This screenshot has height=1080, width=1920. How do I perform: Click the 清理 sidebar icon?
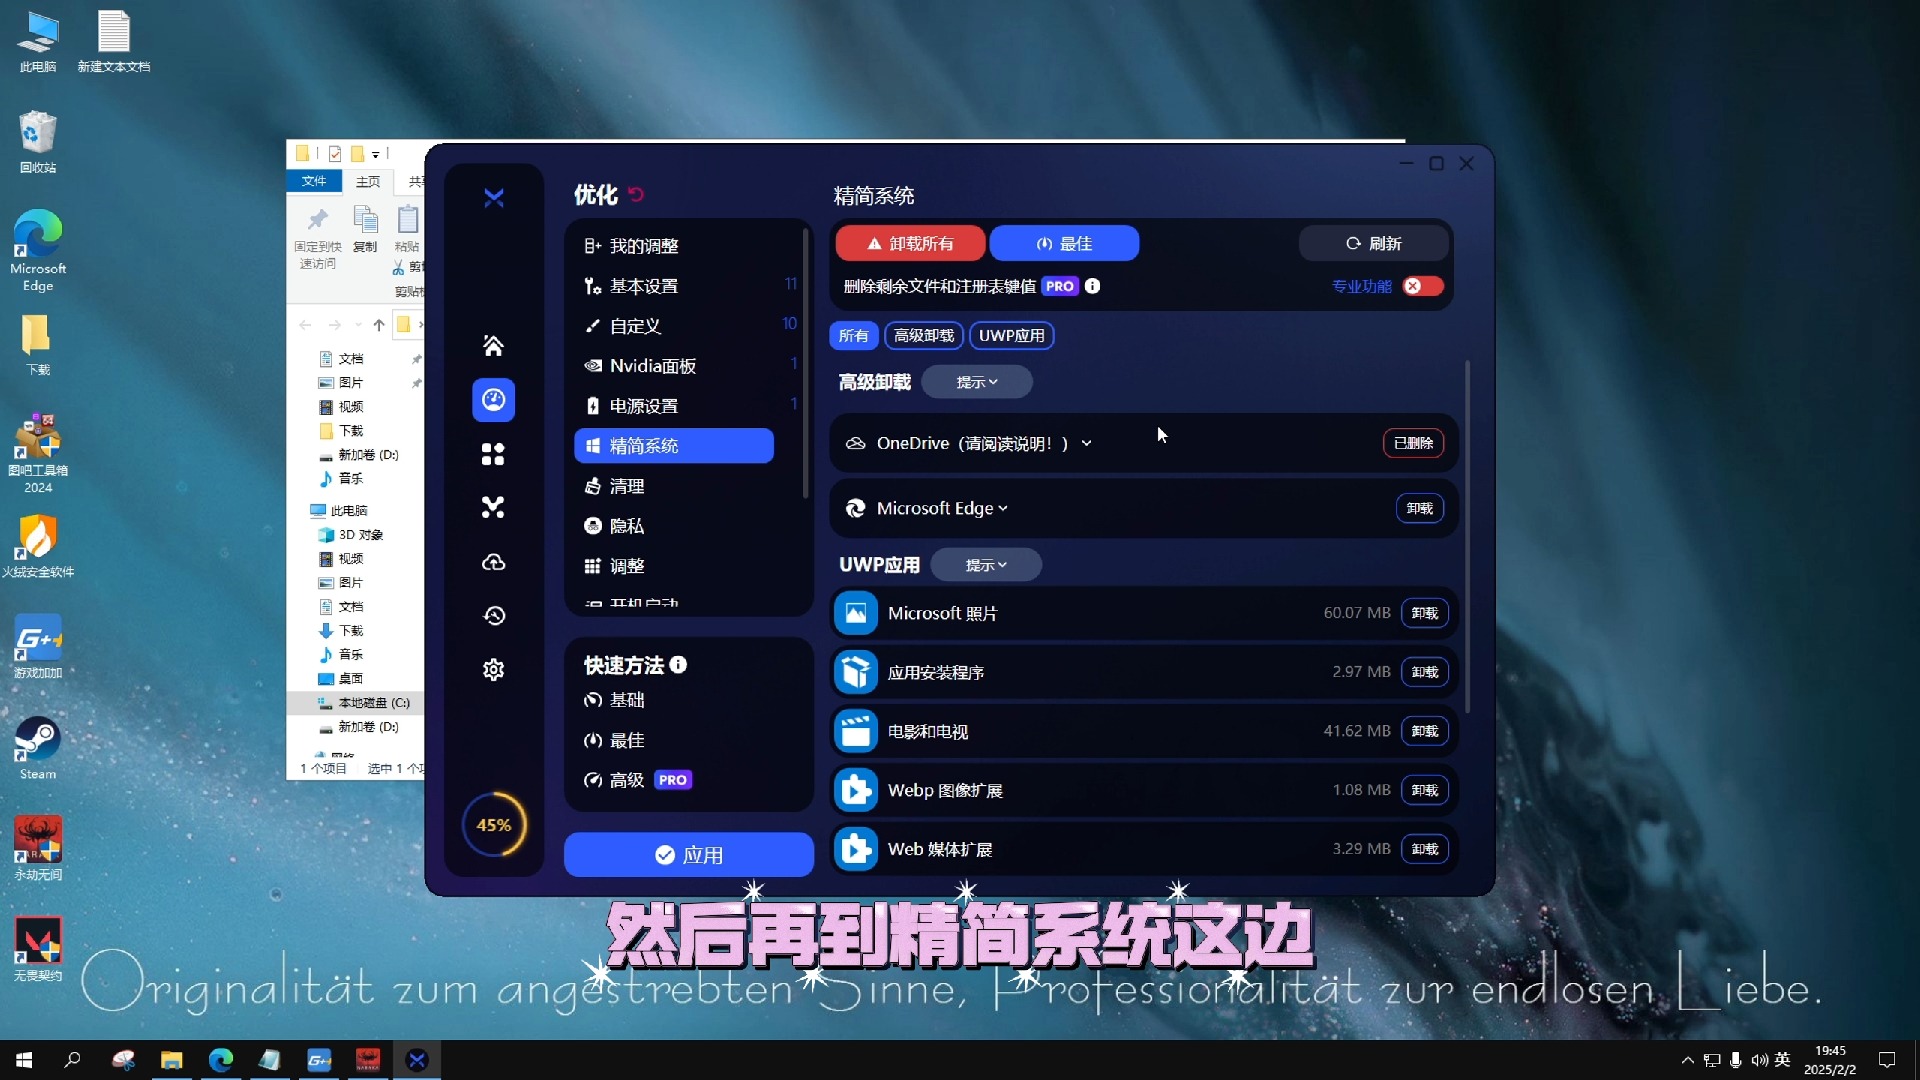(x=622, y=485)
